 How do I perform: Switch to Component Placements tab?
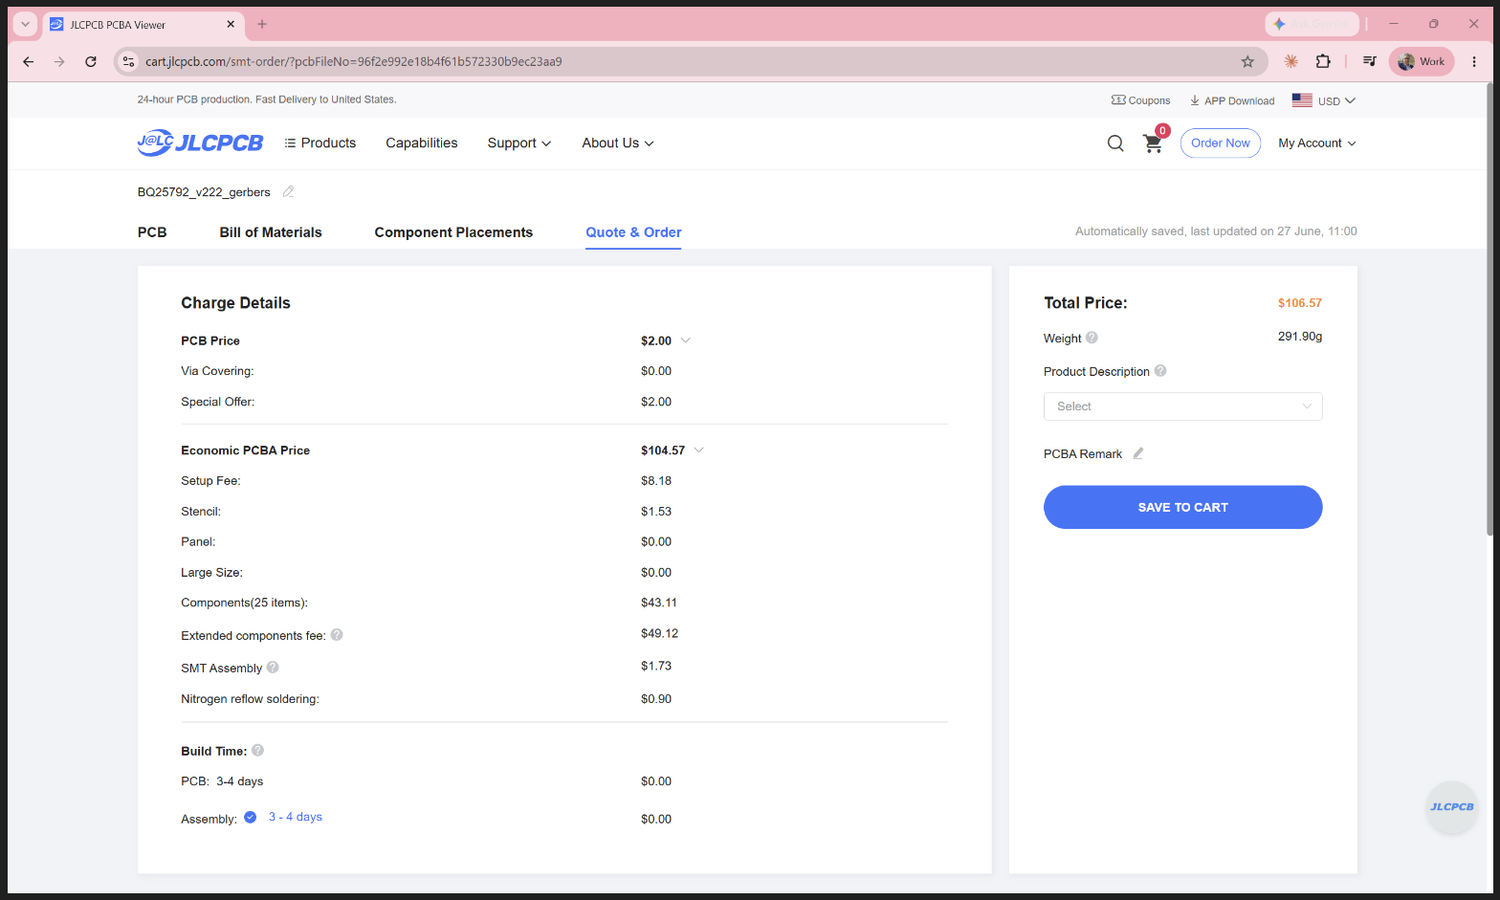click(x=454, y=232)
